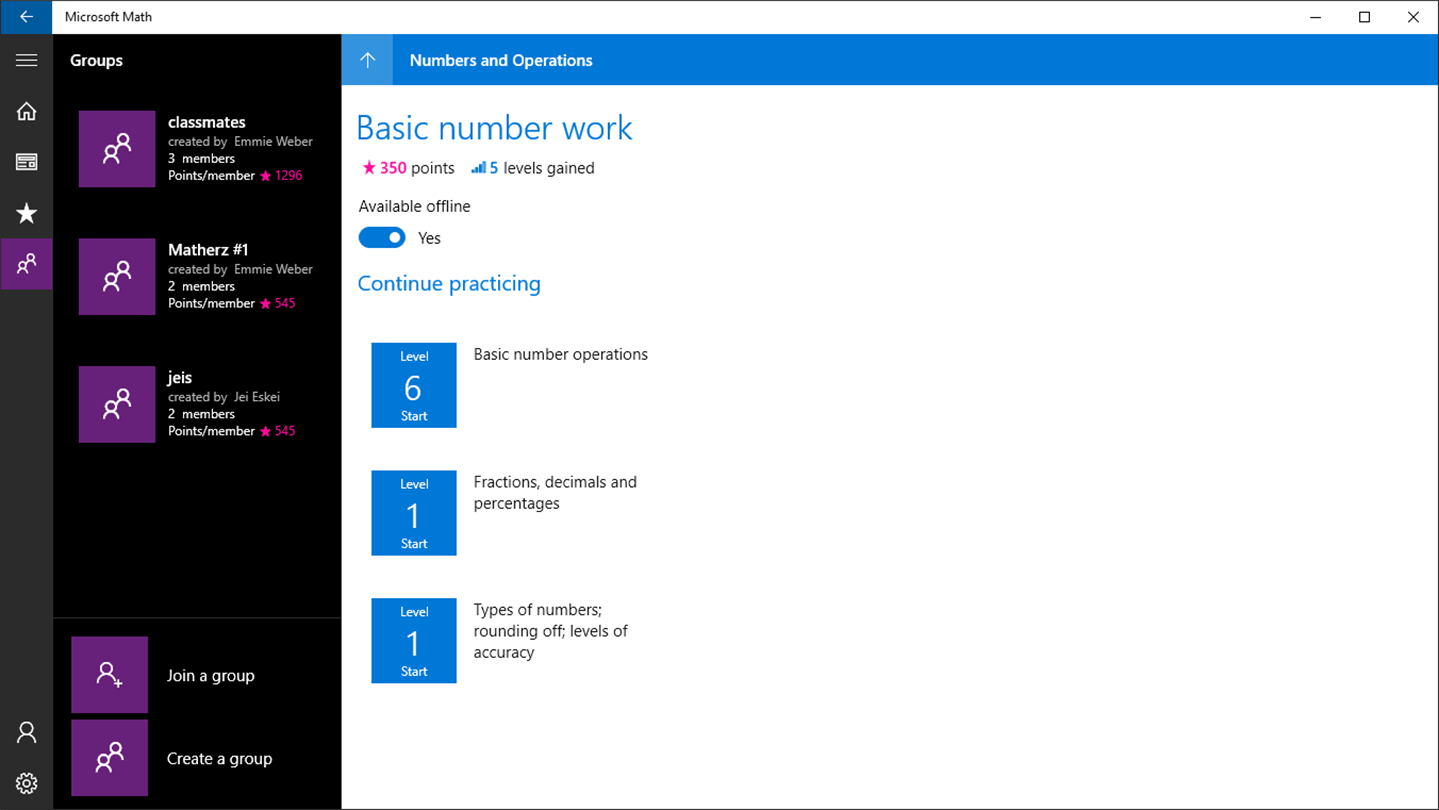Click the Continue practicing heading link
The image size is (1439, 810).
tap(449, 284)
